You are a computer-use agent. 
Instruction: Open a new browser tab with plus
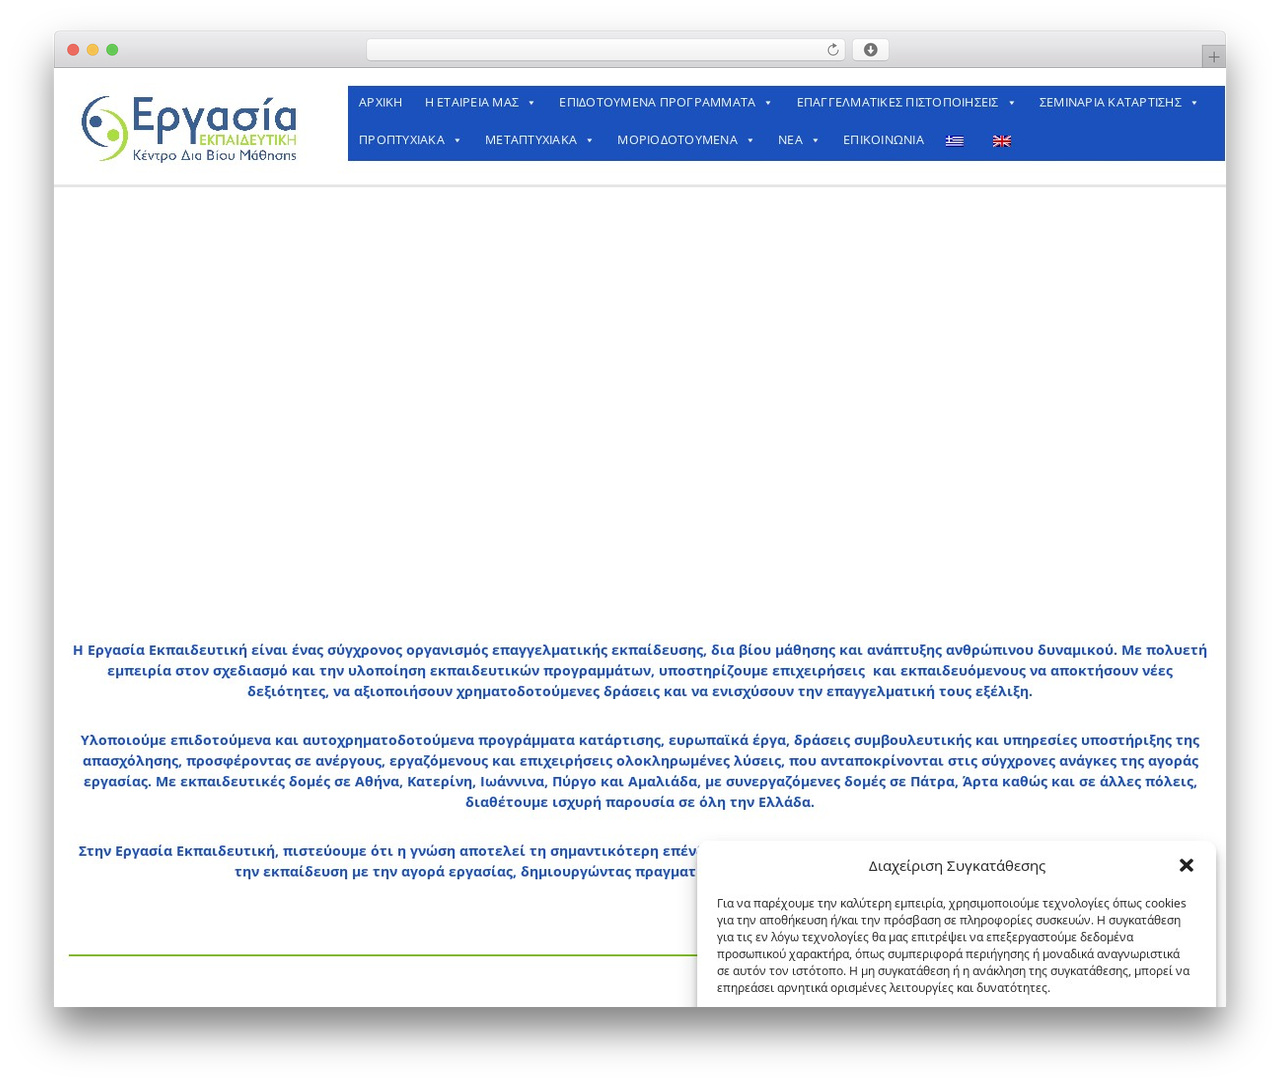pos(1213,57)
